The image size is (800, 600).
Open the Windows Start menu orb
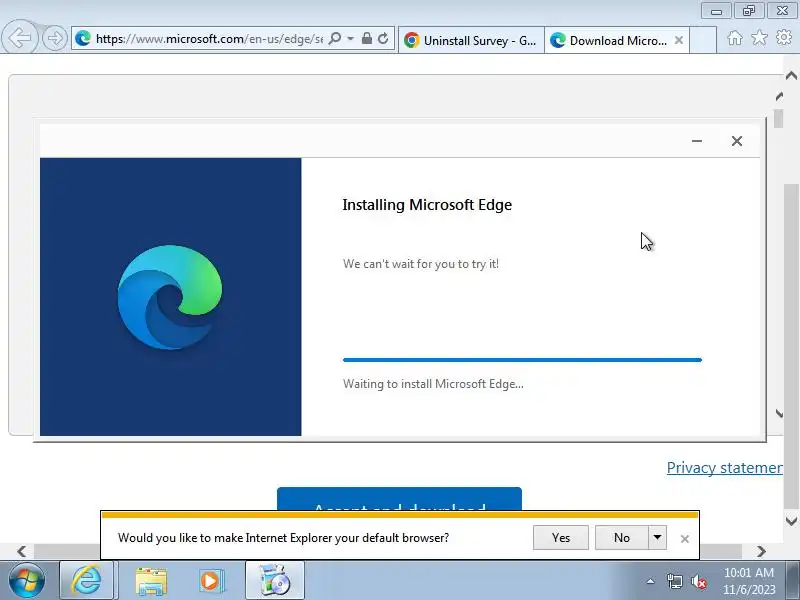(26, 580)
